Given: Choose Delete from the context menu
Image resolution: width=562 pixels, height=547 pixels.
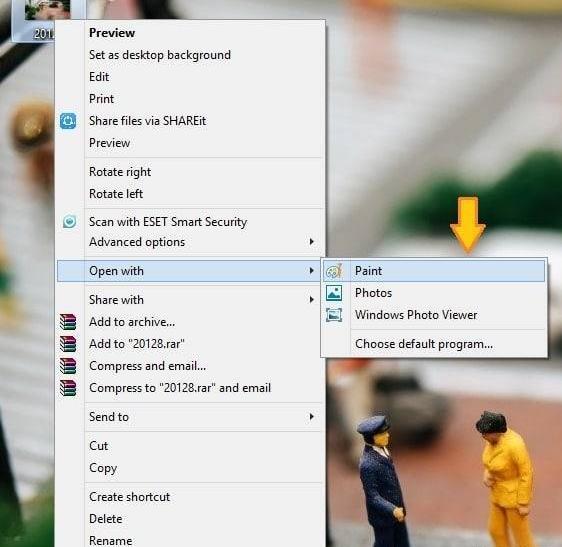Looking at the screenshot, I should 190,519.
